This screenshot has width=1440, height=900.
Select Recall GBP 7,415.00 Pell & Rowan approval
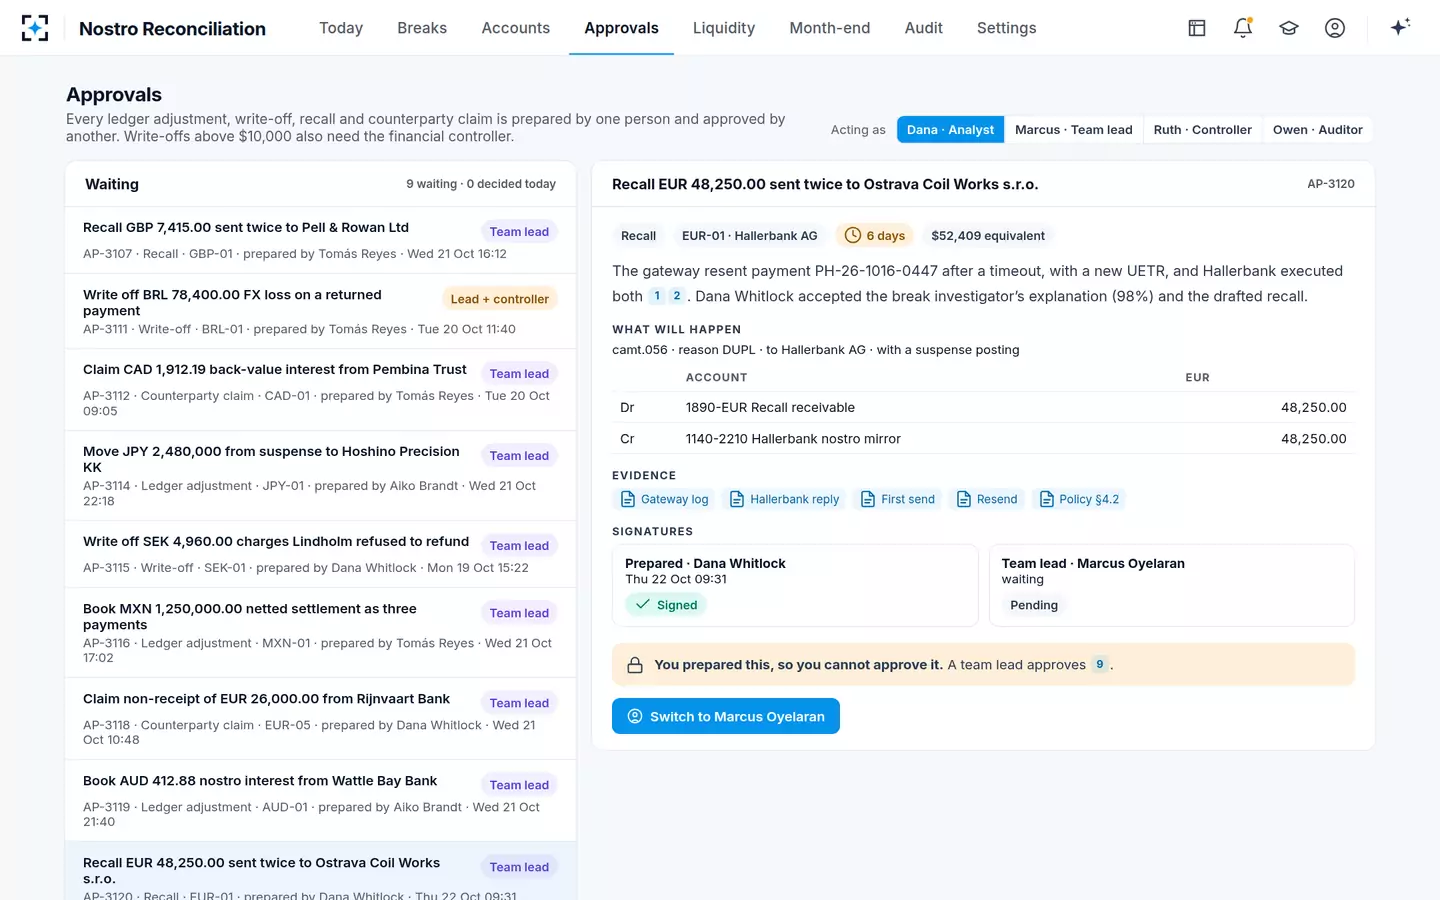[x=320, y=240]
